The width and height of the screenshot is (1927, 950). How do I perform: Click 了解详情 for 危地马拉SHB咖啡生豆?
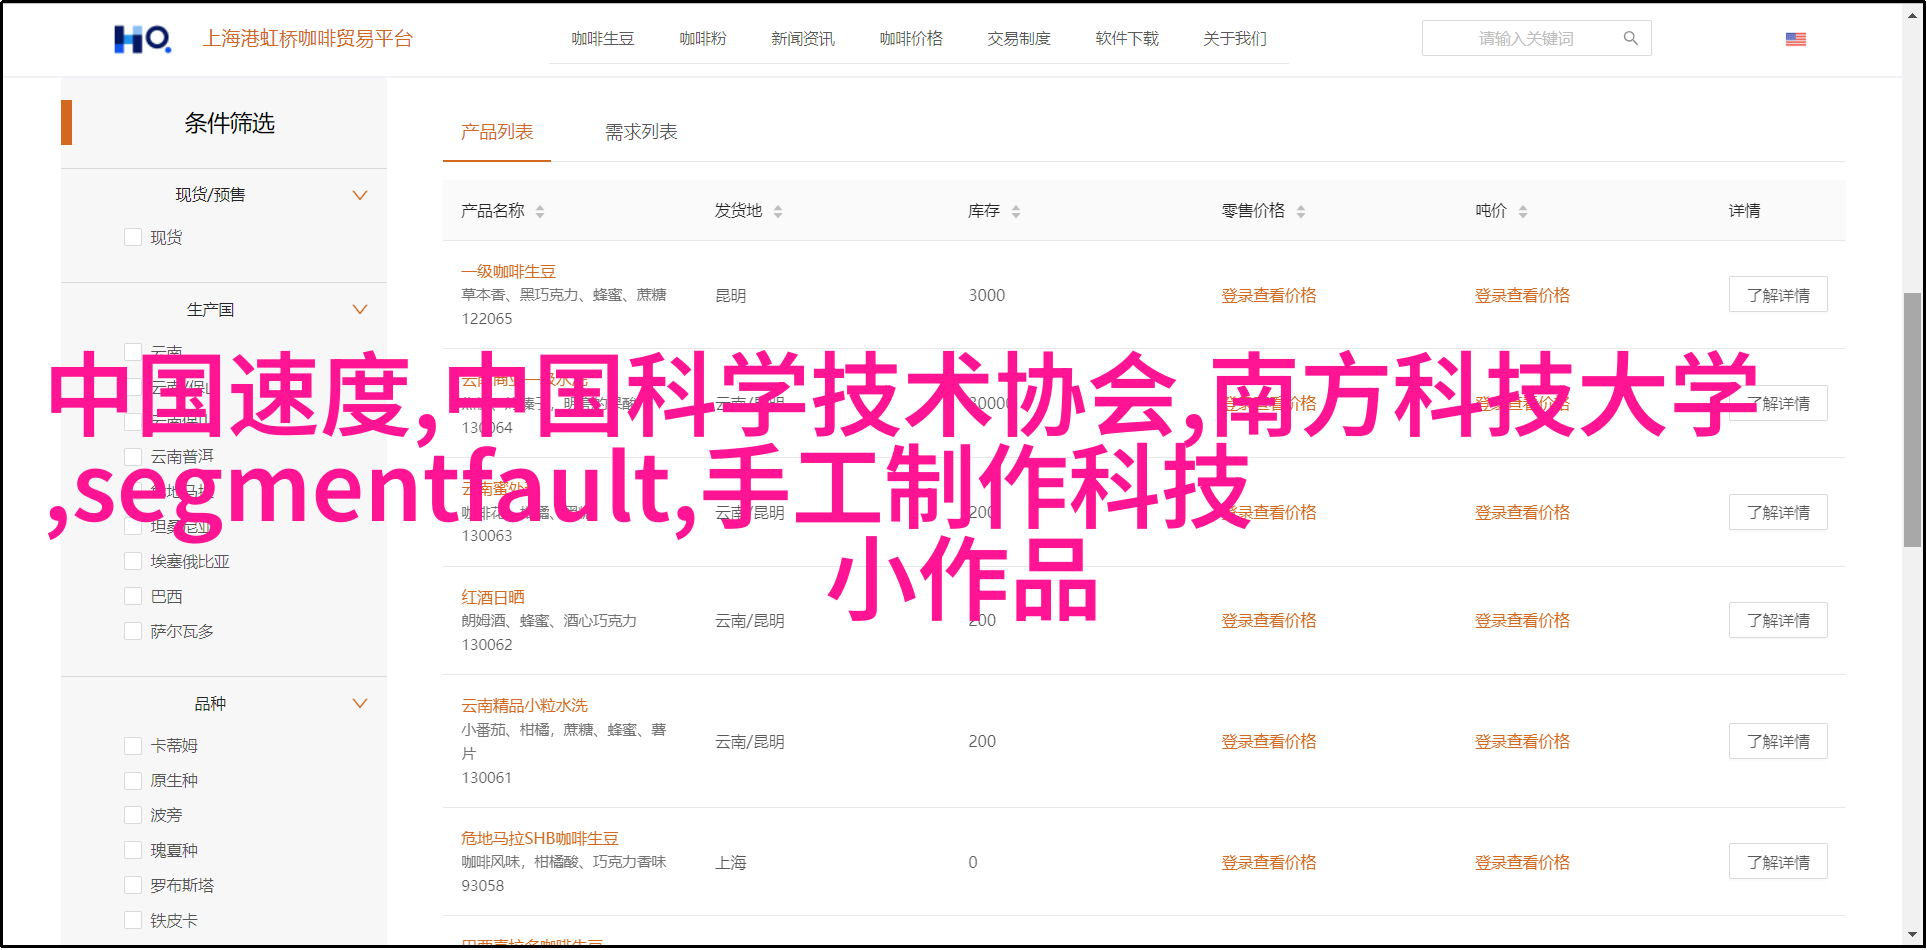(x=1778, y=862)
